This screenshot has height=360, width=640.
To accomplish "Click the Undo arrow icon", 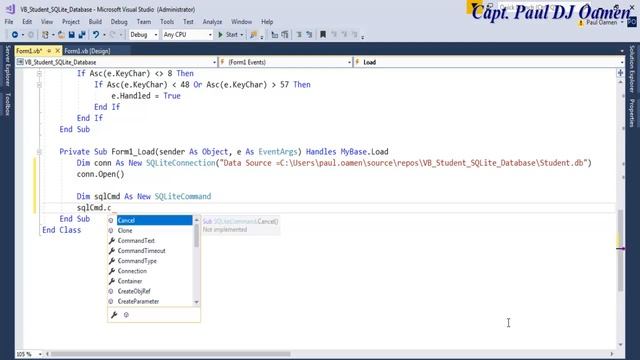I will point(96,35).
